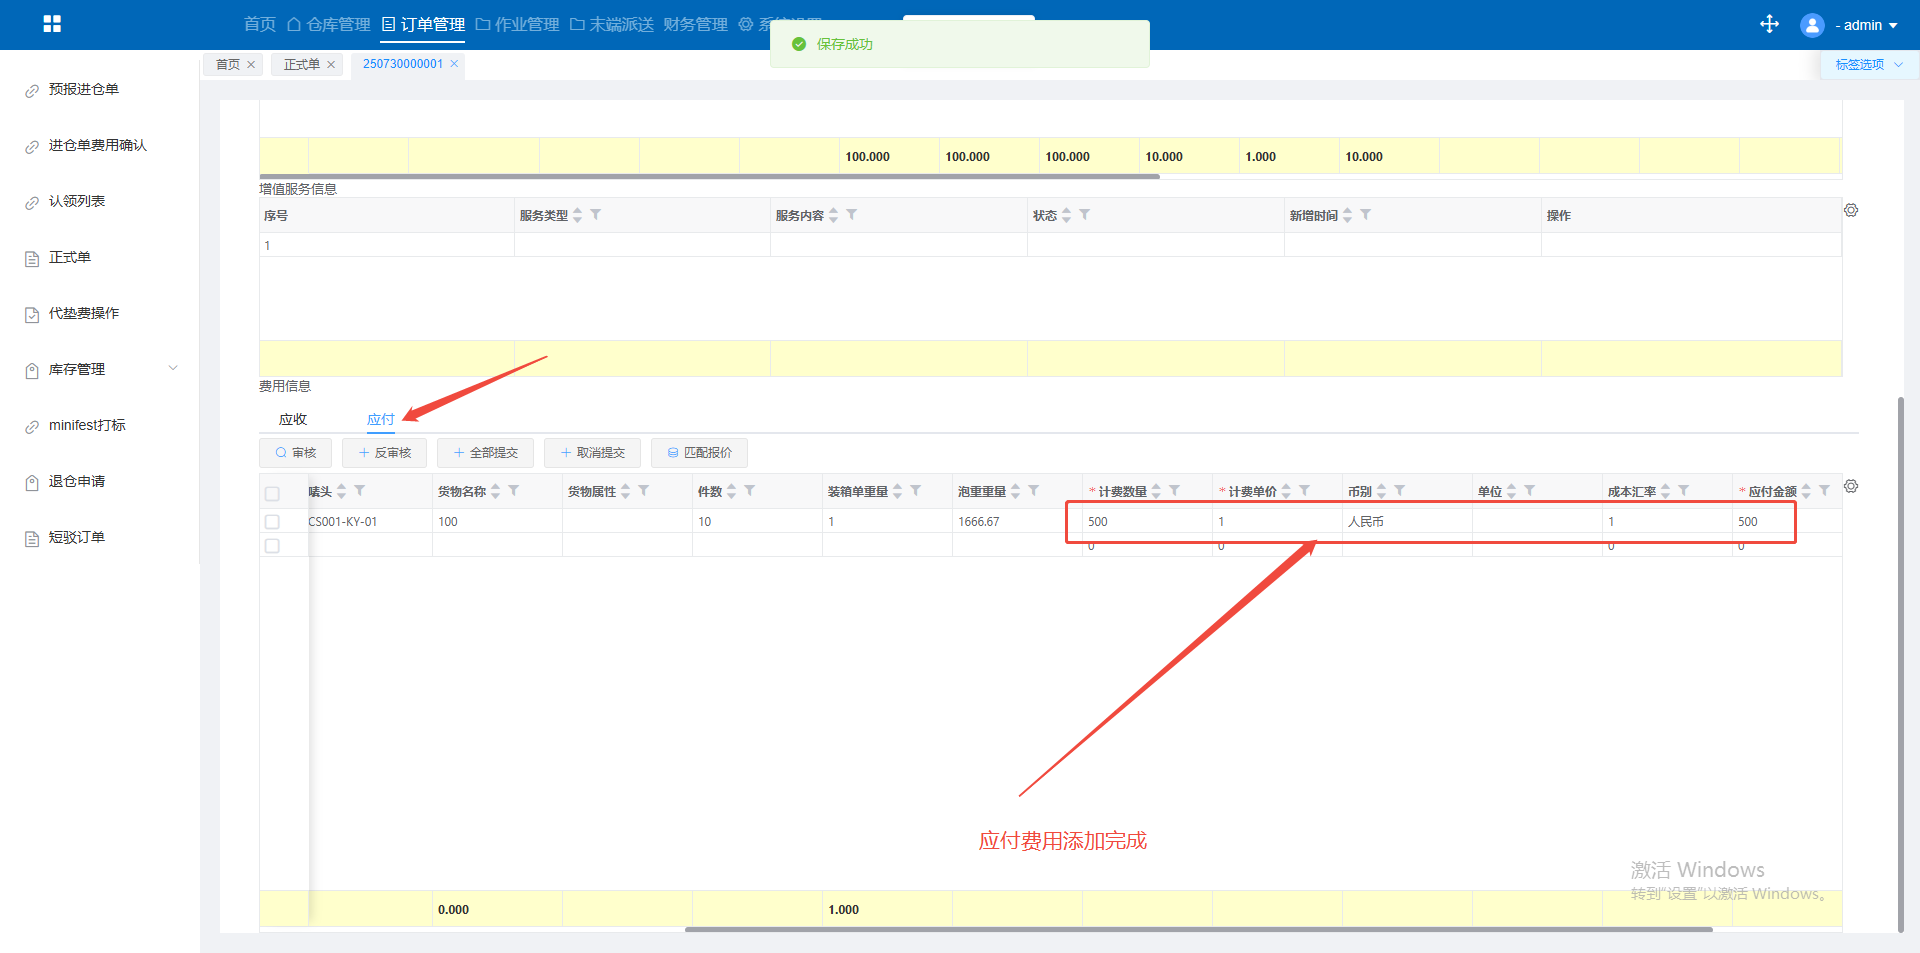
Task: Click filter icon on 服务类型 column
Action: 596,215
